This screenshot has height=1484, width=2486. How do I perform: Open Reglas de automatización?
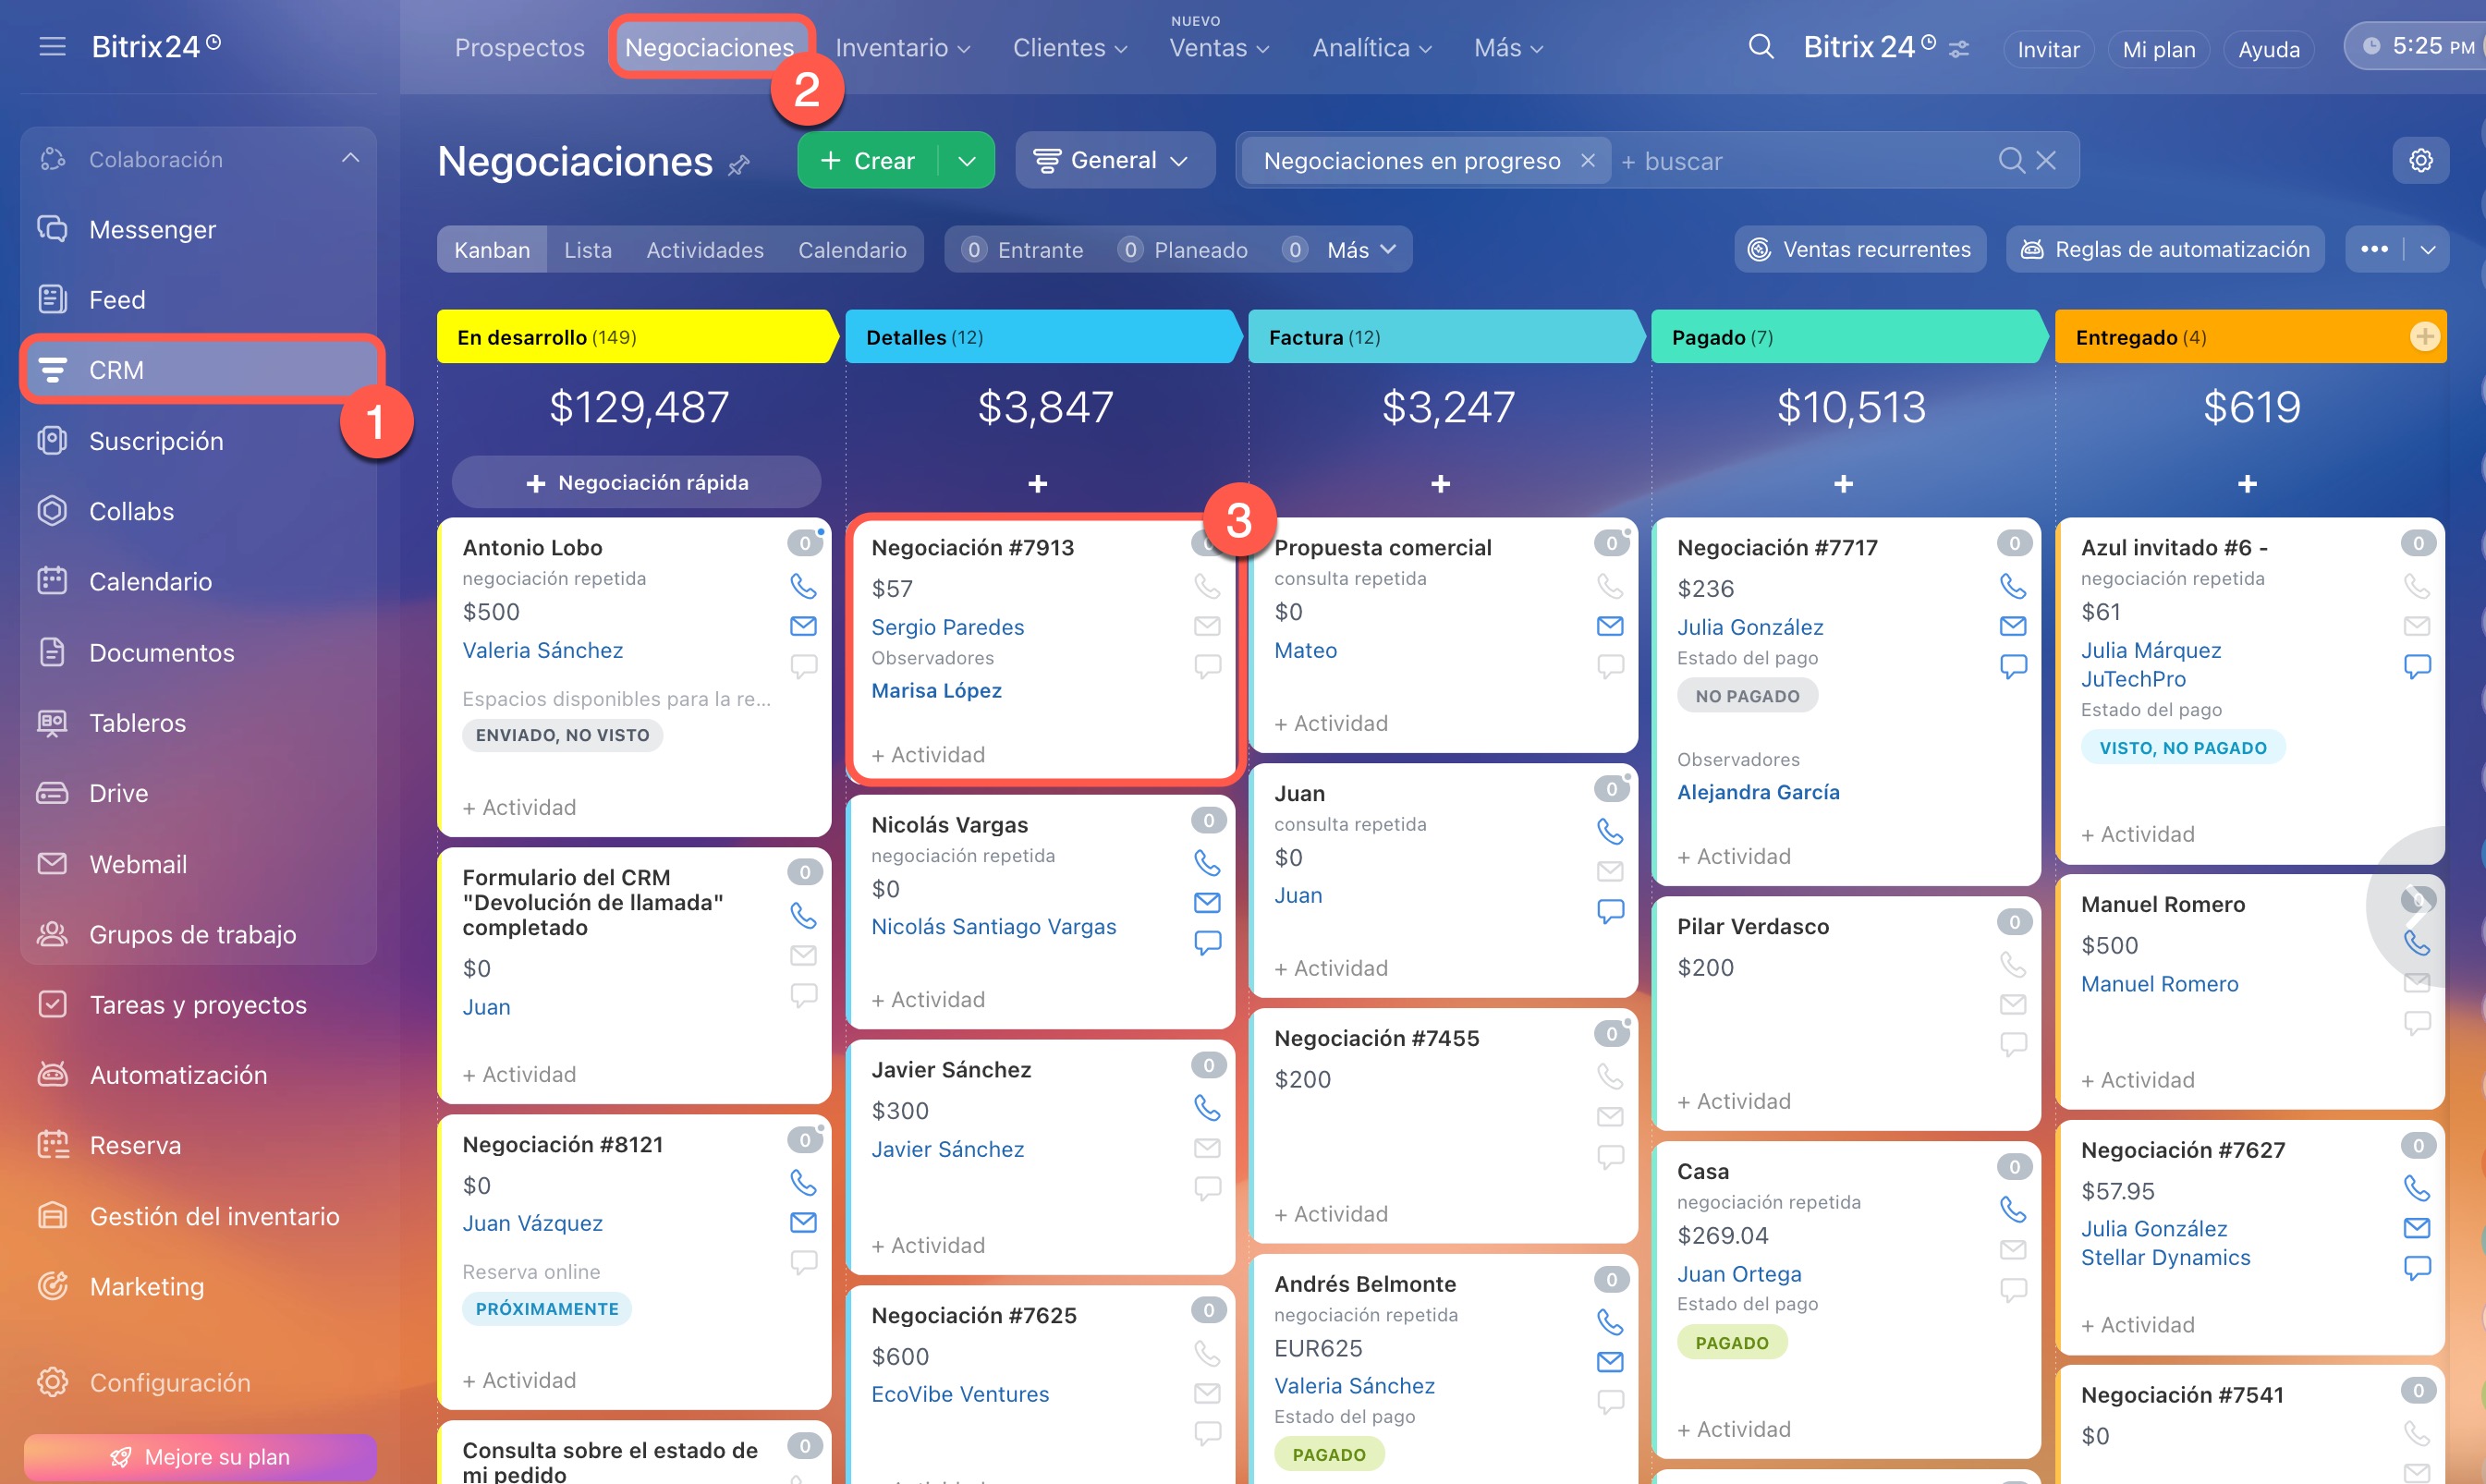click(2164, 249)
